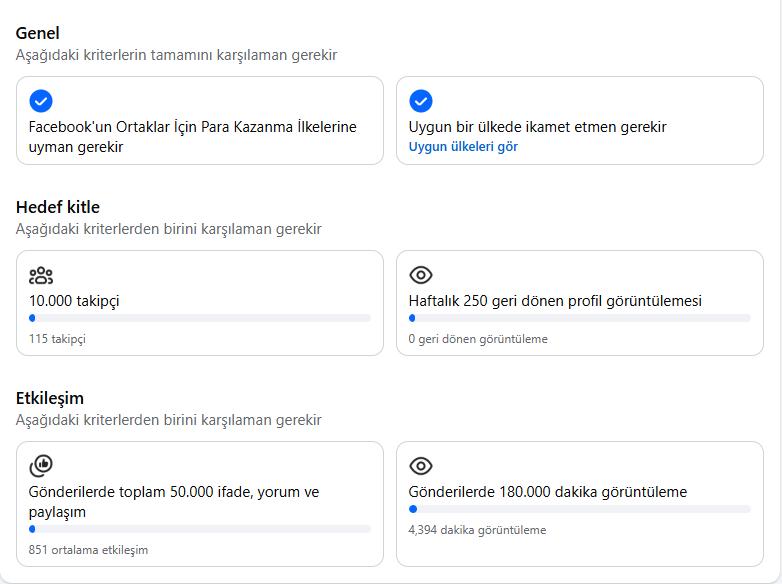Image resolution: width=782 pixels, height=584 pixels.
Task: Click the 50.000 ifade progress bar
Action: tap(200, 529)
